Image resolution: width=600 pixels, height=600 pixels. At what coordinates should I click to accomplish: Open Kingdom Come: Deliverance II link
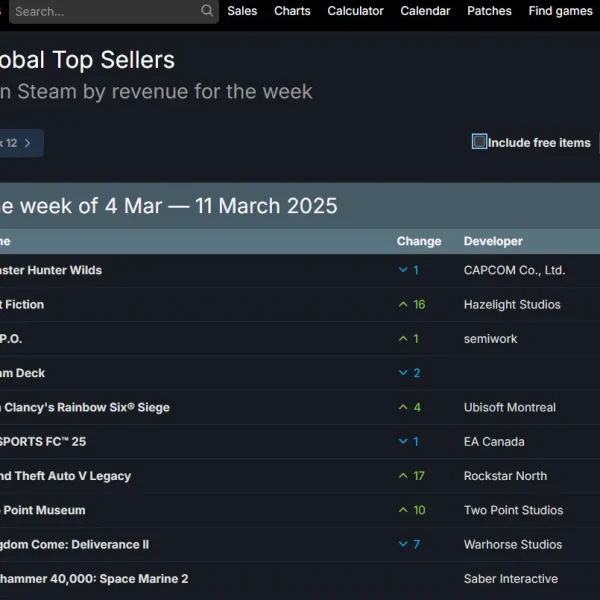coord(74,545)
